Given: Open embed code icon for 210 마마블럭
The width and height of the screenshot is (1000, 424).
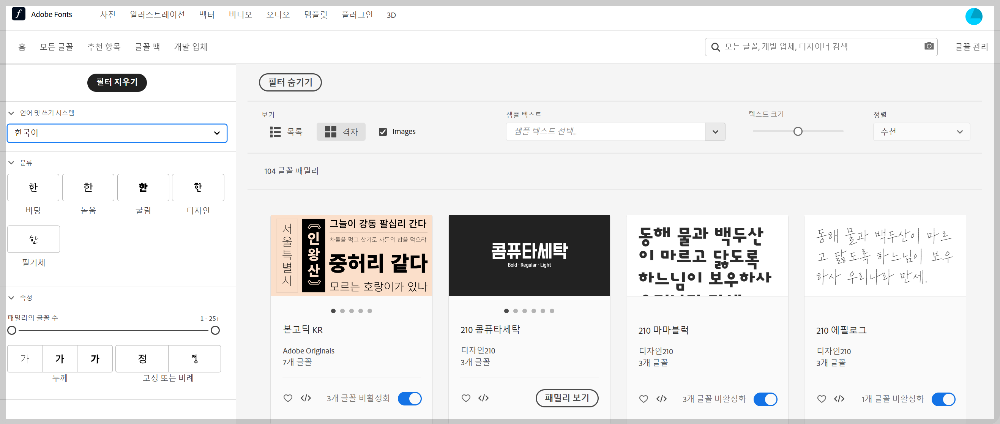Looking at the screenshot, I should pos(661,398).
